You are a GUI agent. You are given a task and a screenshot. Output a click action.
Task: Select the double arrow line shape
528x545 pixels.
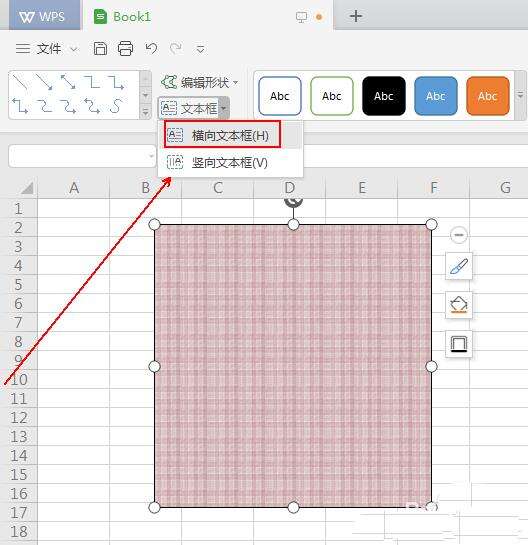[68, 83]
